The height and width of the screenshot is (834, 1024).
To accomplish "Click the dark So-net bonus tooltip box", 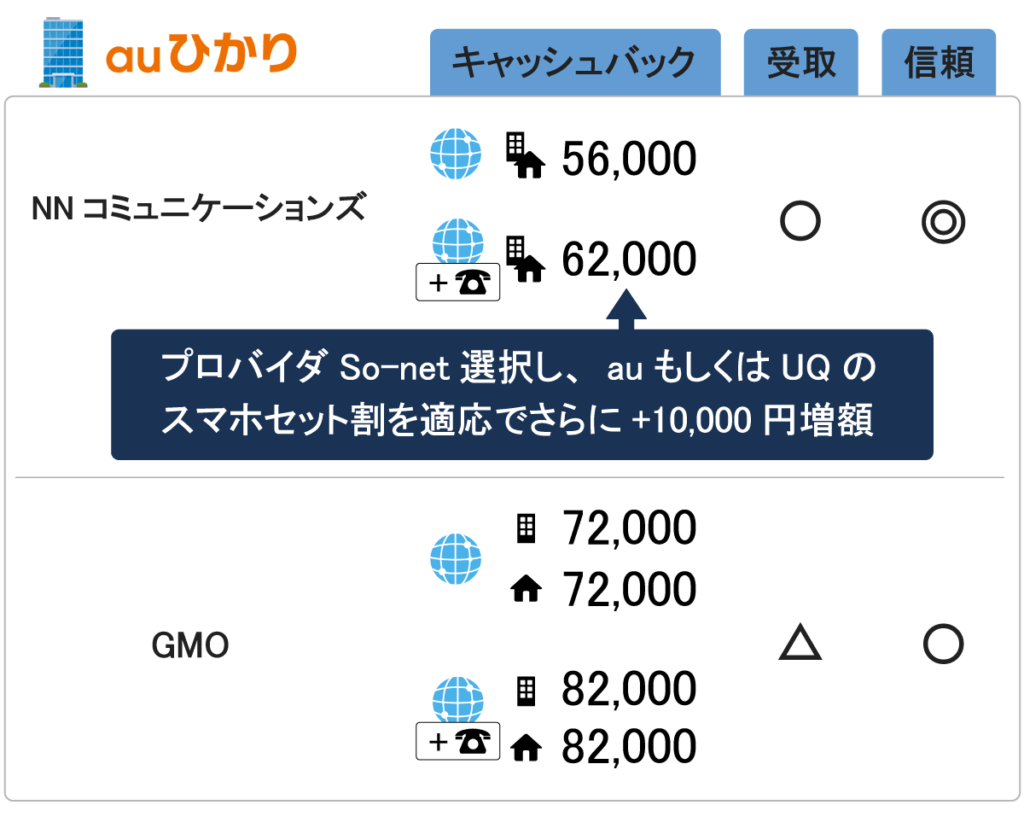I will (x=522, y=394).
